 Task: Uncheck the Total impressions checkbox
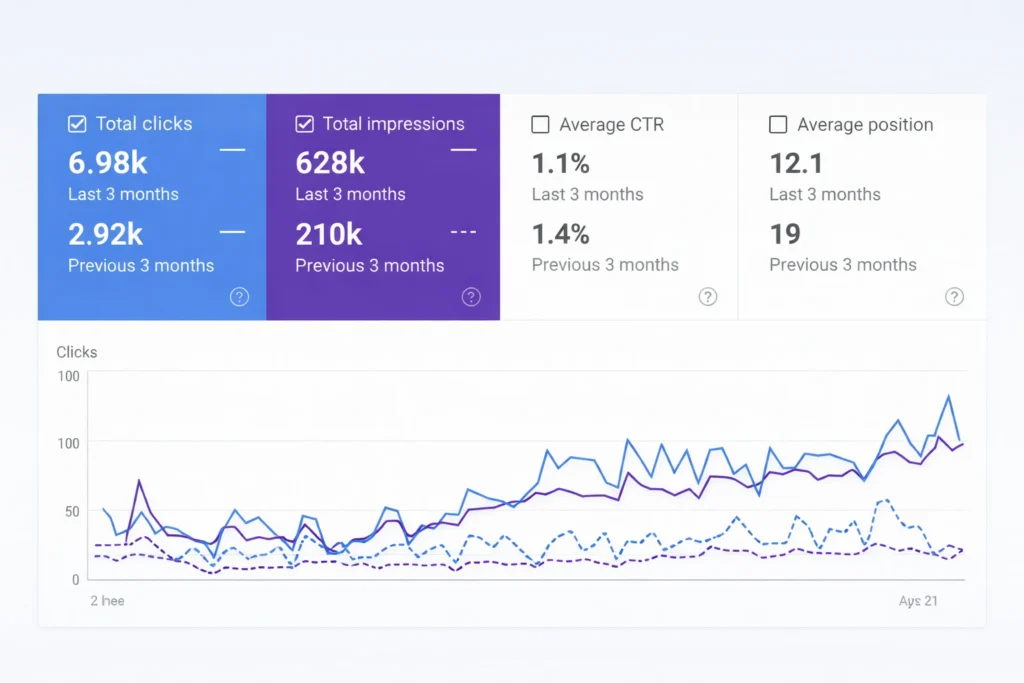[305, 124]
